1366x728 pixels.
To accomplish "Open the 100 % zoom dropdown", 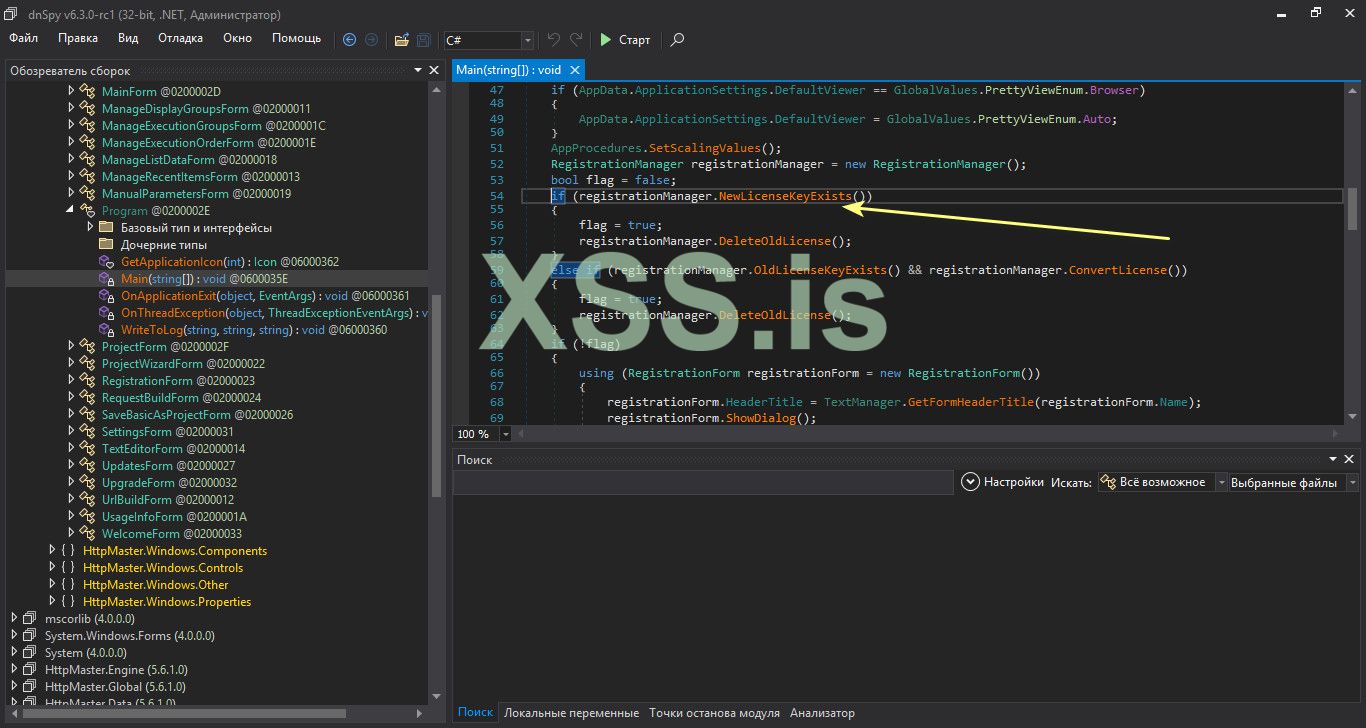I will coord(505,434).
